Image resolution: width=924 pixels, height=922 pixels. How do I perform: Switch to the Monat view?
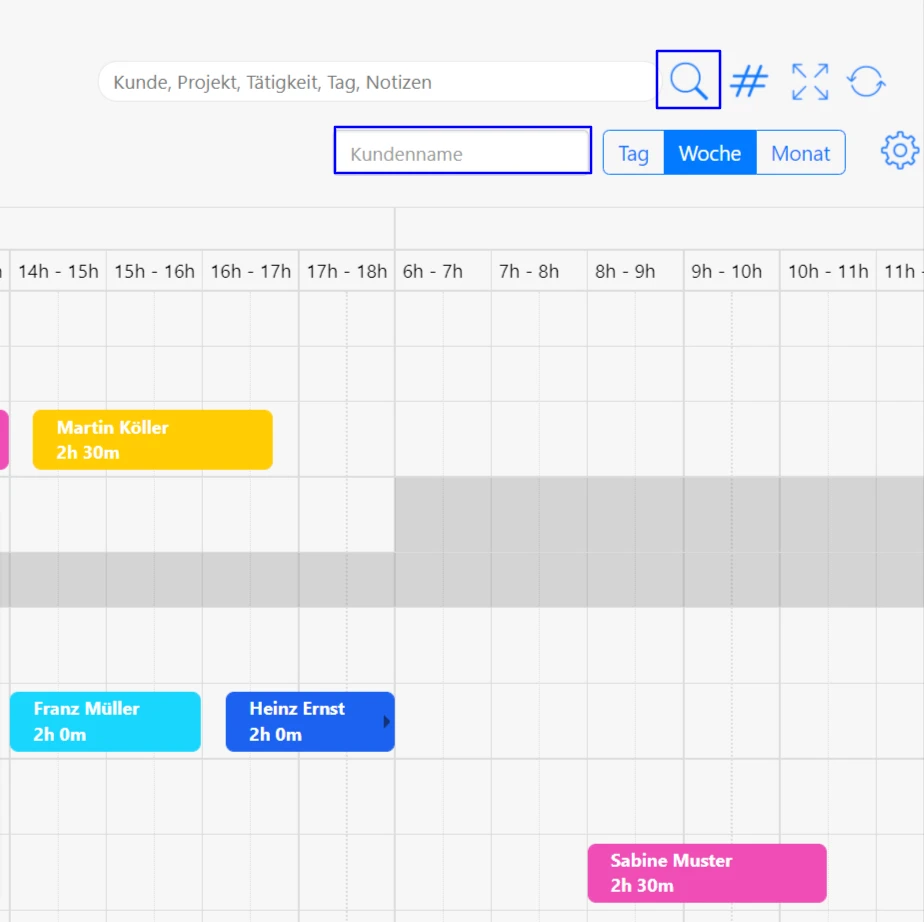[x=800, y=153]
